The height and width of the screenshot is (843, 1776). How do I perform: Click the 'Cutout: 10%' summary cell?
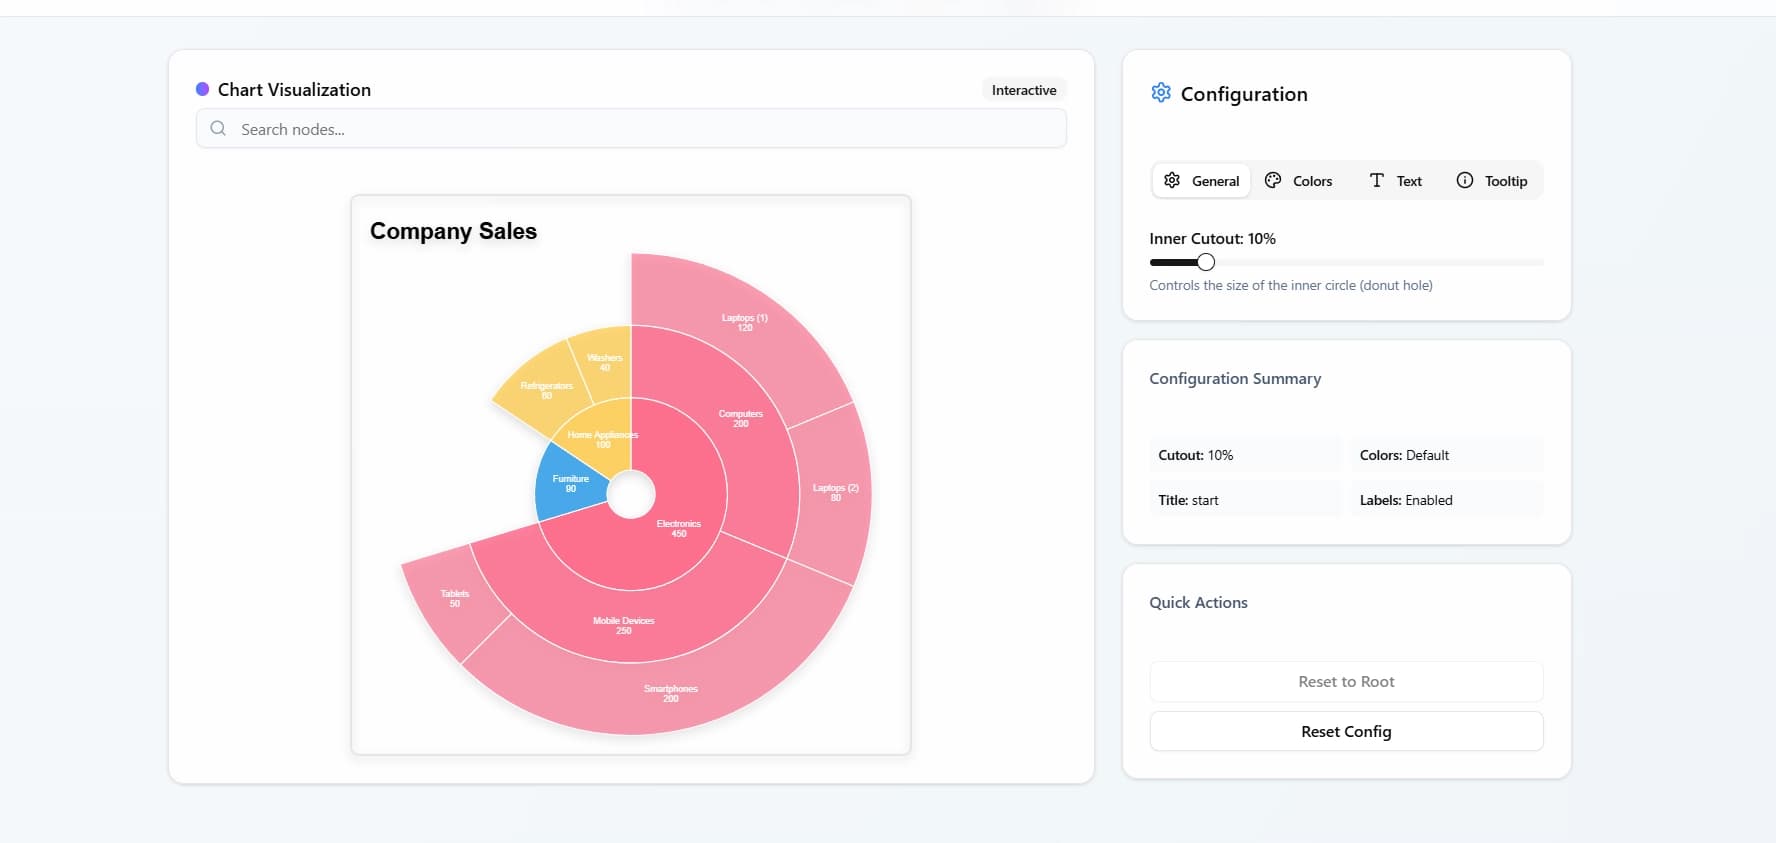[1245, 455]
